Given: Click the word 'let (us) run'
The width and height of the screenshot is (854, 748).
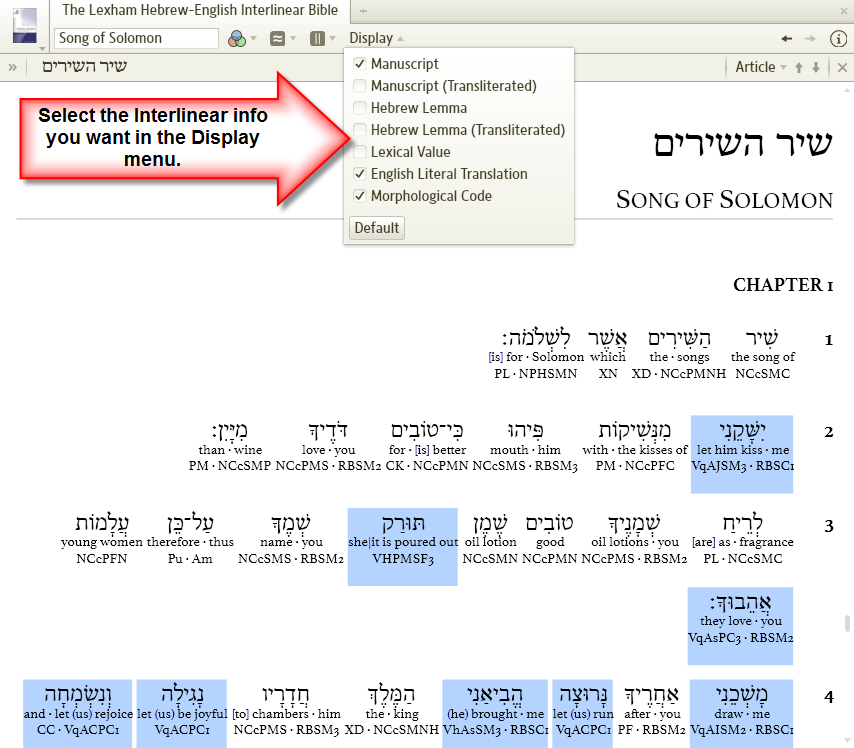Looking at the screenshot, I should 583,714.
